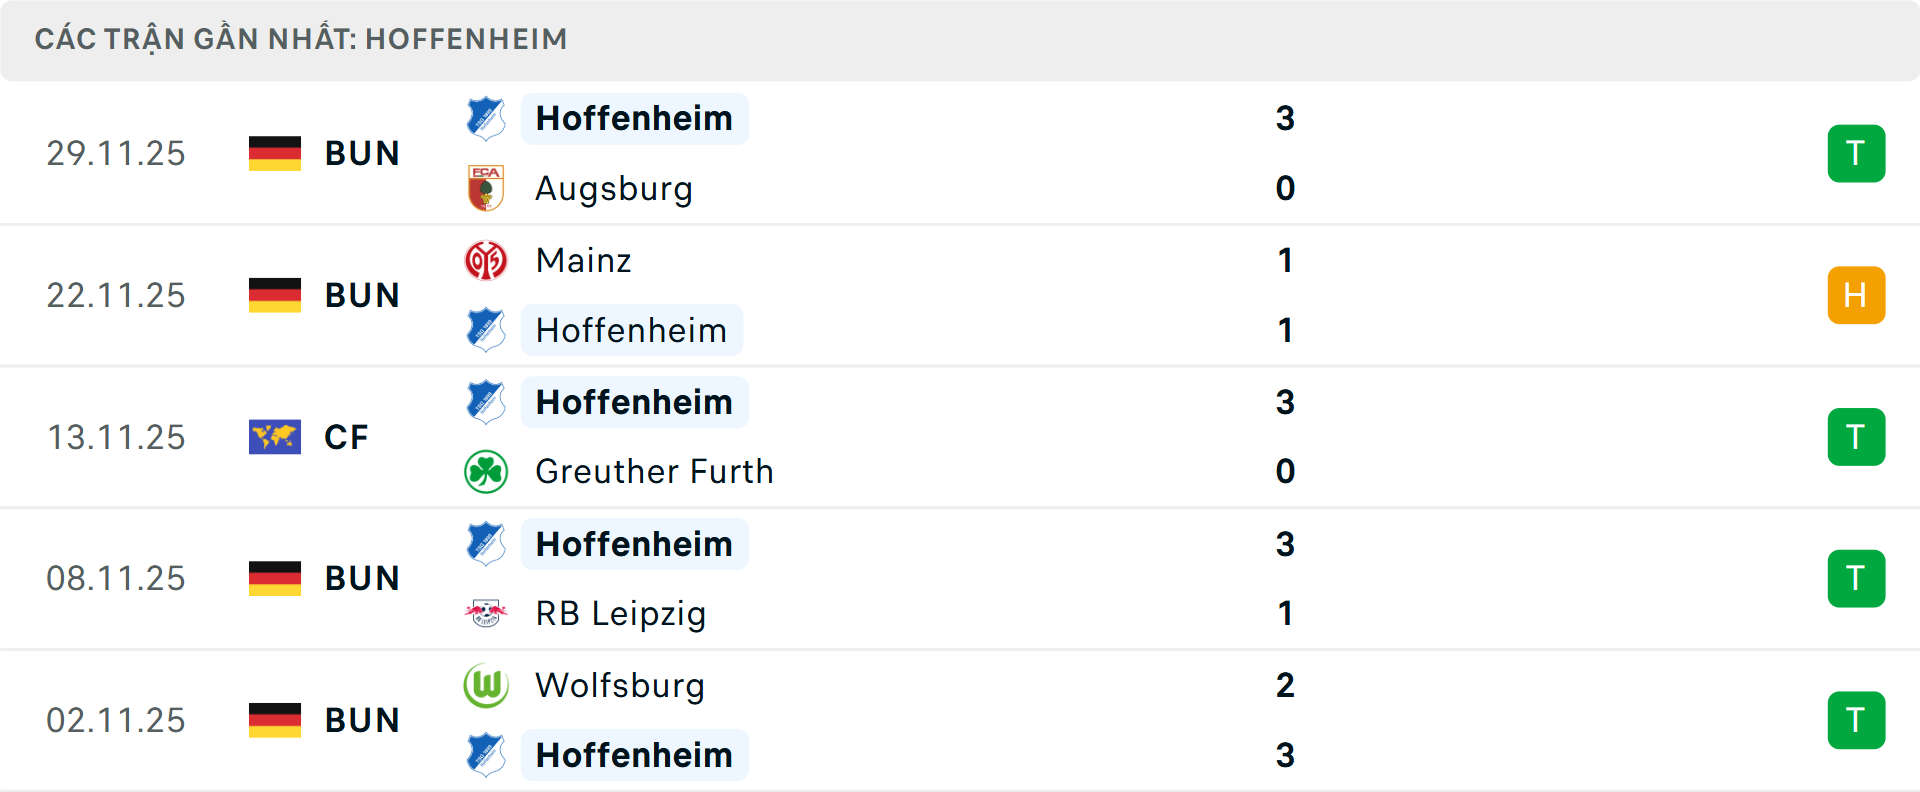Click the Wolfsburg team name text
This screenshot has height=792, width=1920.
[619, 686]
